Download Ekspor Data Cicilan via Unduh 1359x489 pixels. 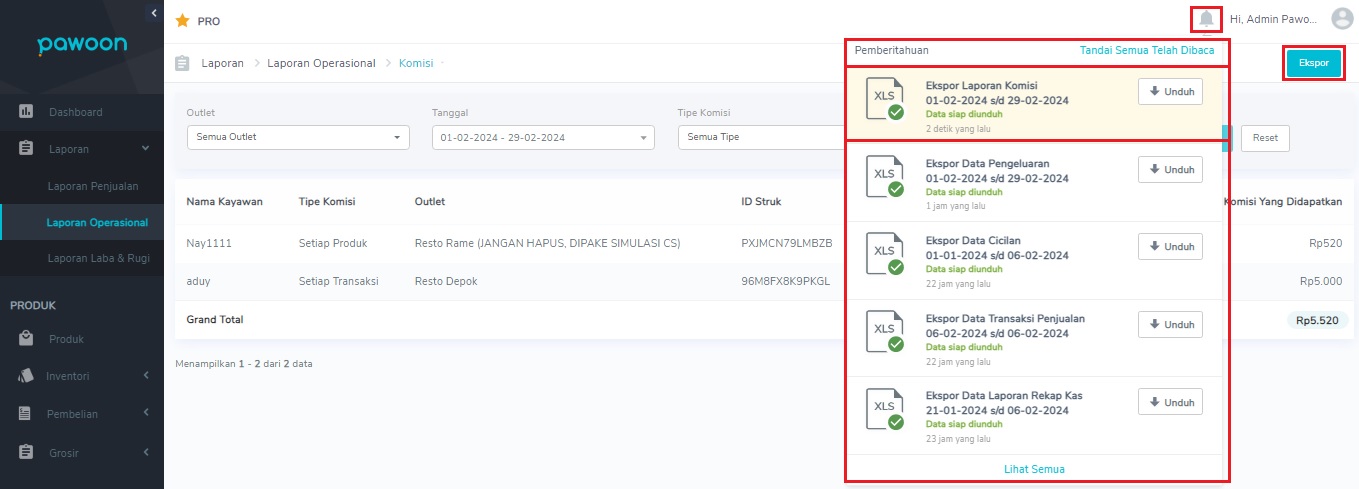(1170, 246)
